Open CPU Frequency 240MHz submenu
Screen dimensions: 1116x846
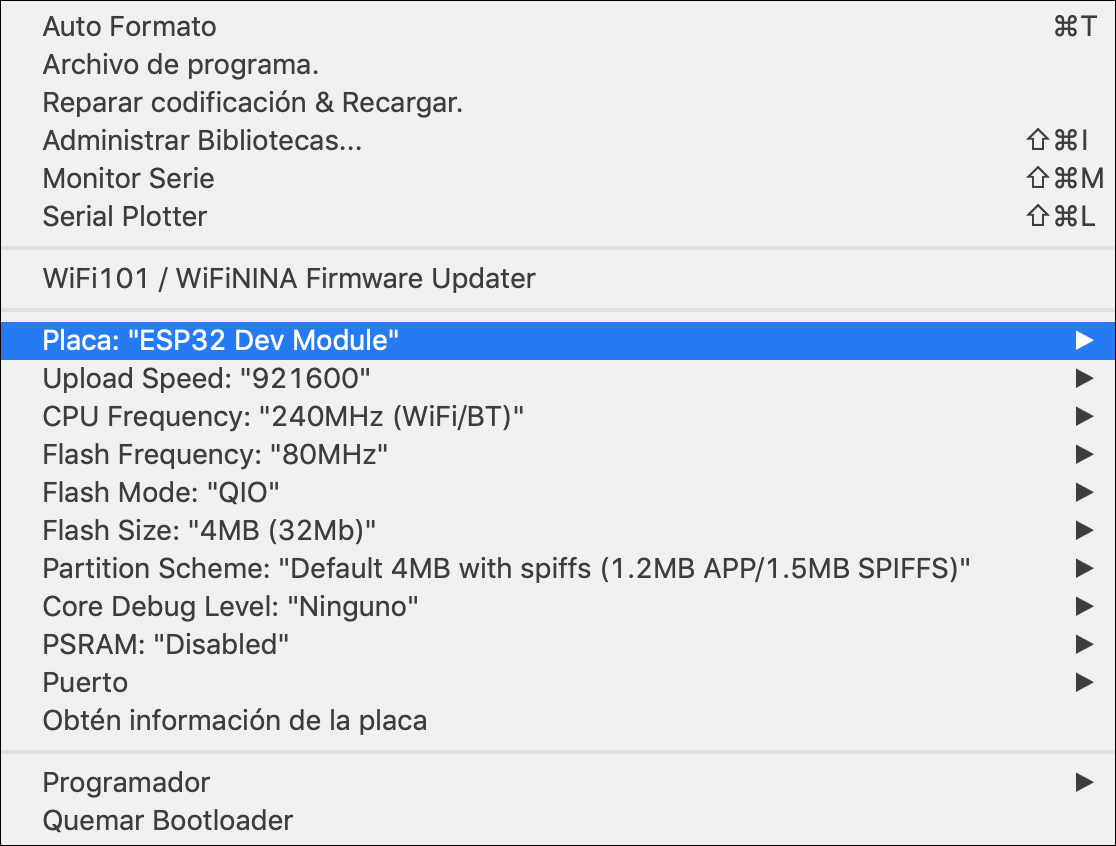(558, 416)
